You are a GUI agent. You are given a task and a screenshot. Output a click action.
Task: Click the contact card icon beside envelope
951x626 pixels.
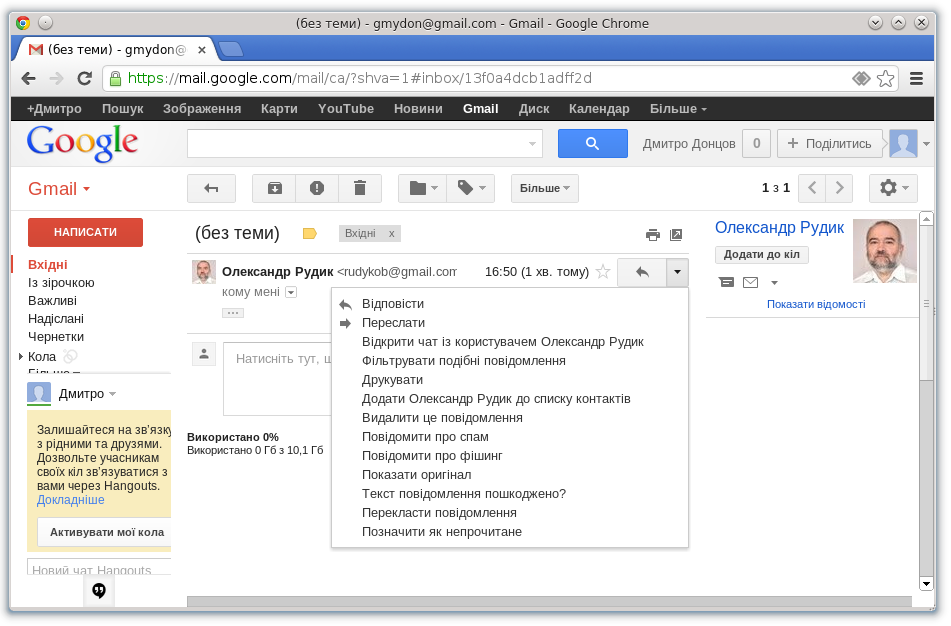726,282
